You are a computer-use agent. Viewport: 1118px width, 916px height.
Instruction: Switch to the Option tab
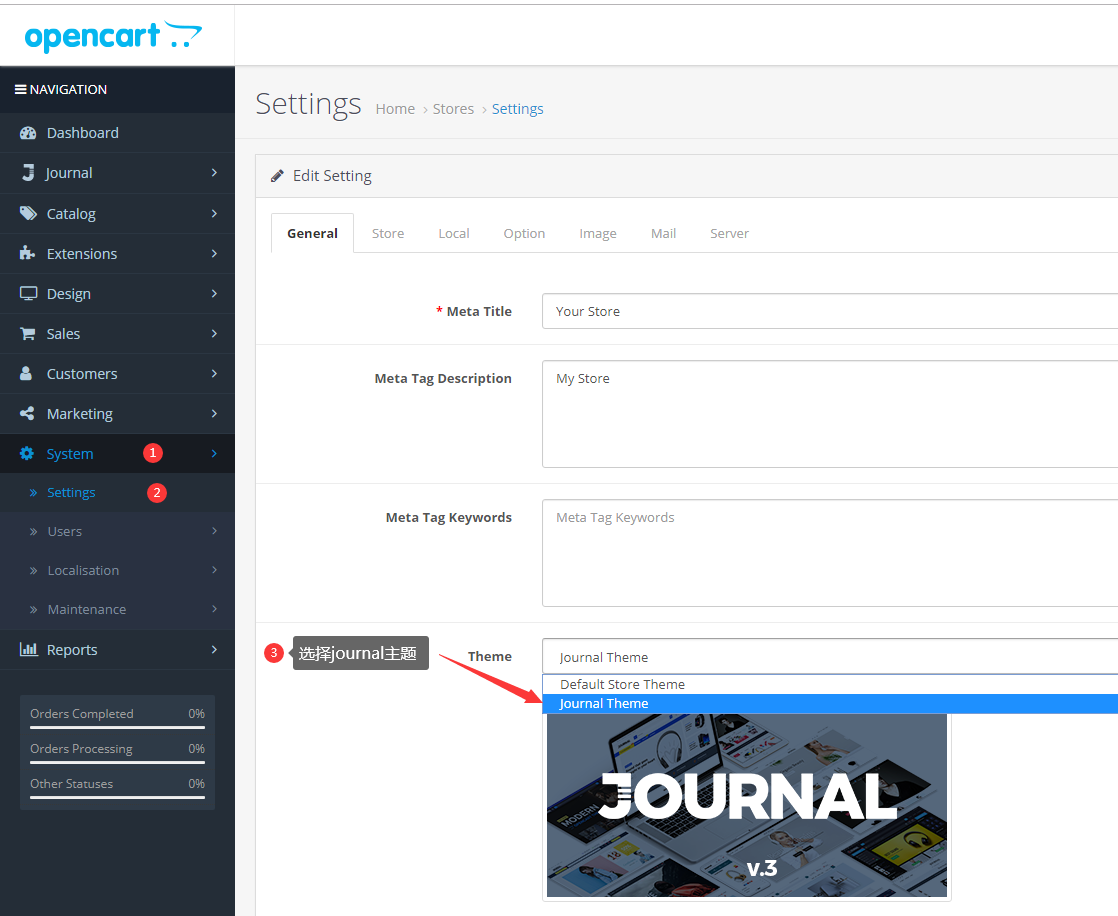[x=524, y=233]
